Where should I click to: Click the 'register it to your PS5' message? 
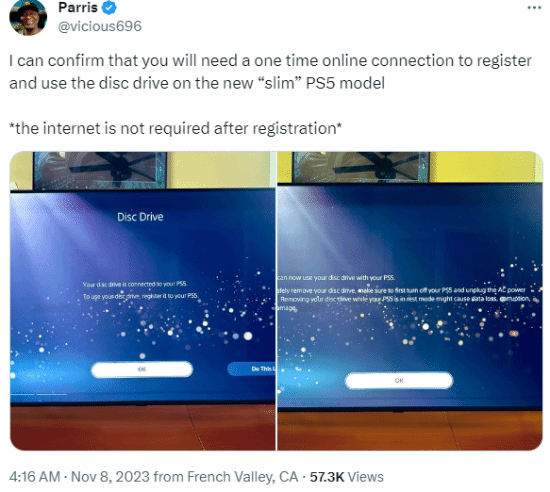[x=141, y=296]
